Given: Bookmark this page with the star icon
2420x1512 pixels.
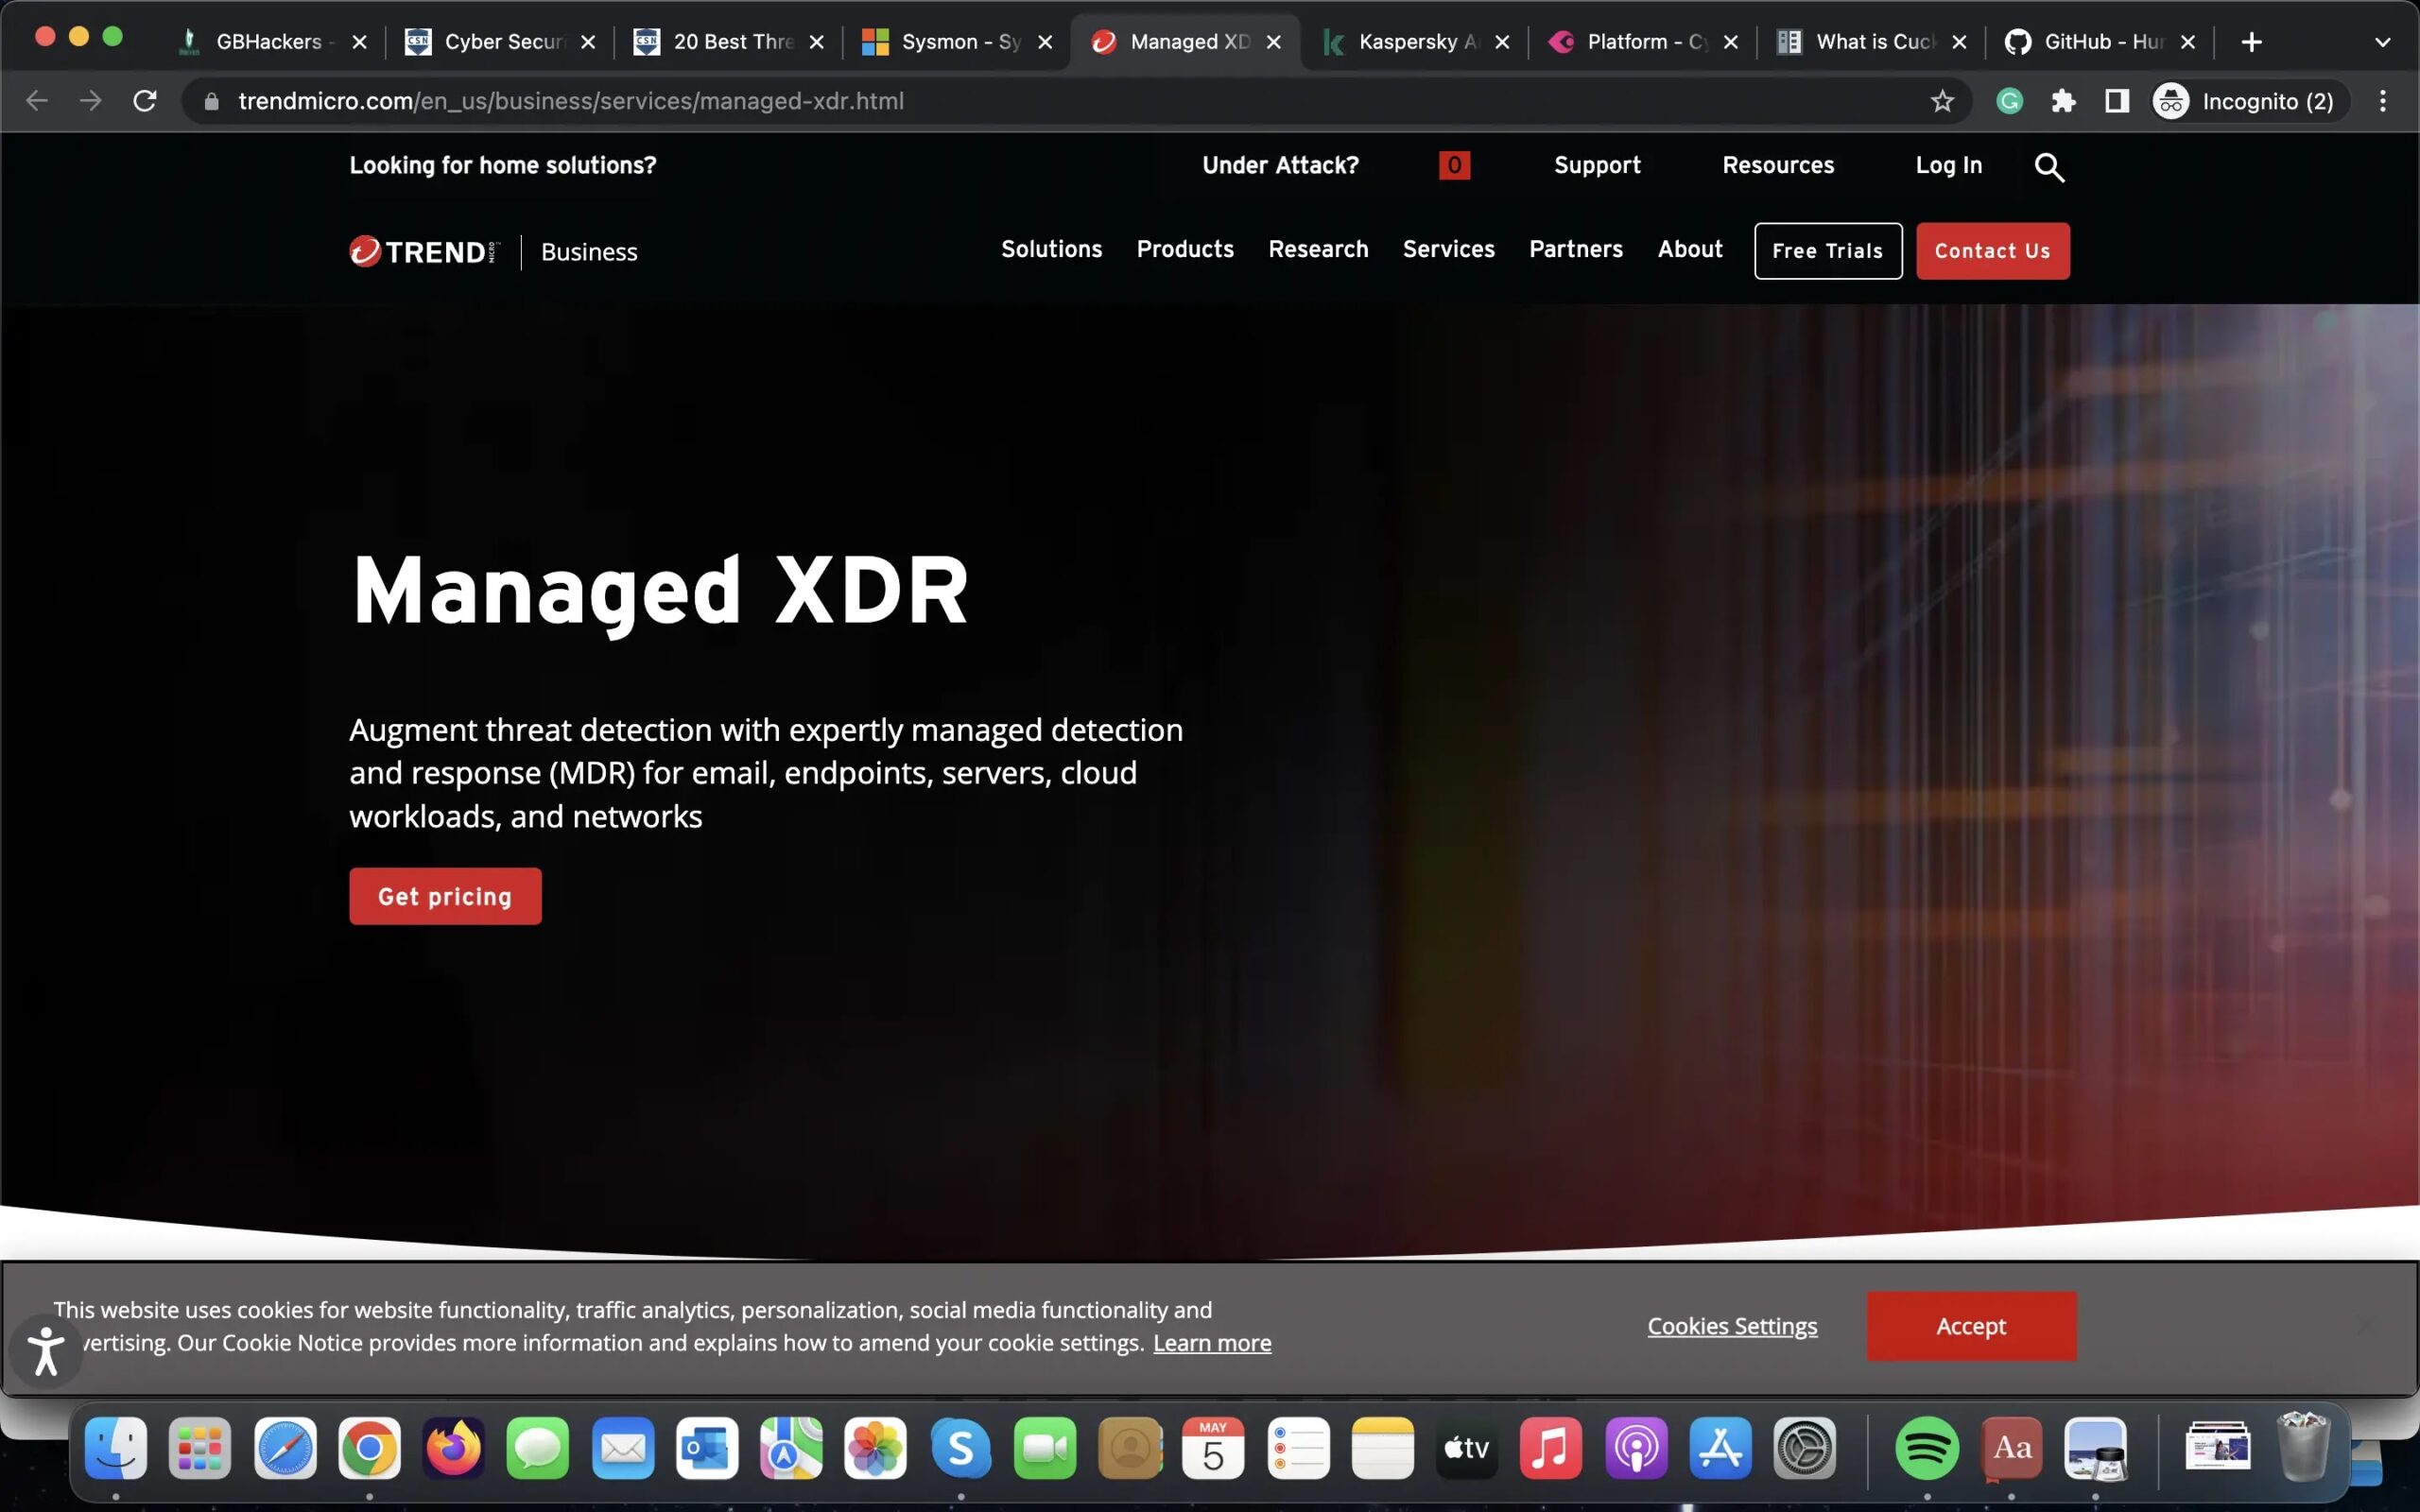Looking at the screenshot, I should [x=1942, y=101].
